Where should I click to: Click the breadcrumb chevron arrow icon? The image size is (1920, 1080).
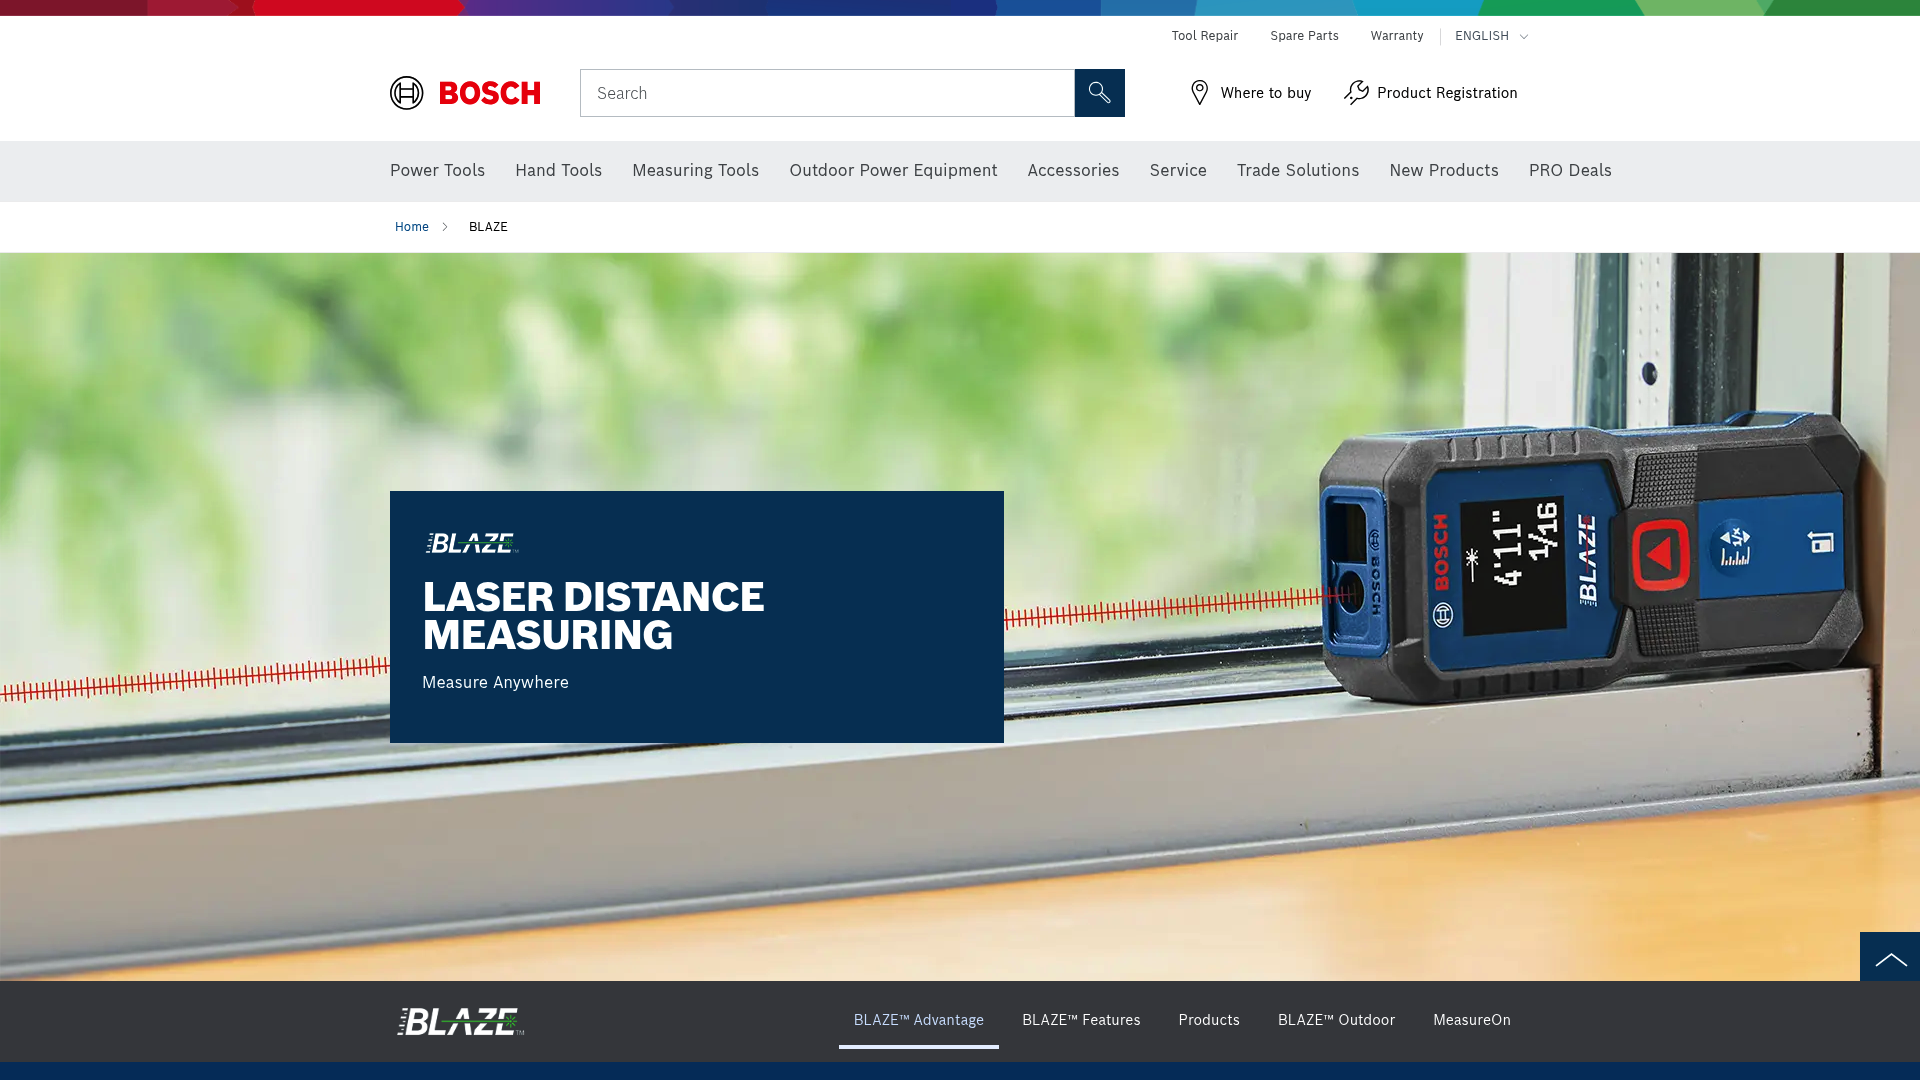445,227
